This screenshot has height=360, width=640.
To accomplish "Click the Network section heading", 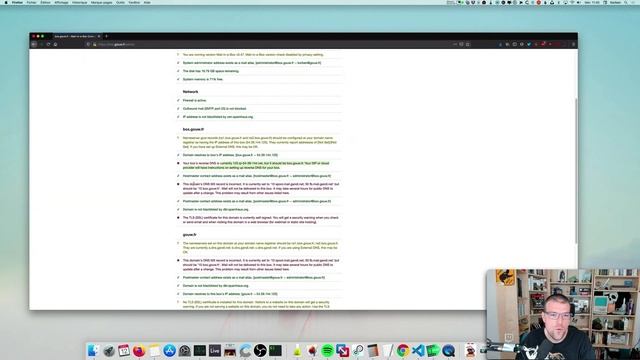I will [190, 92].
